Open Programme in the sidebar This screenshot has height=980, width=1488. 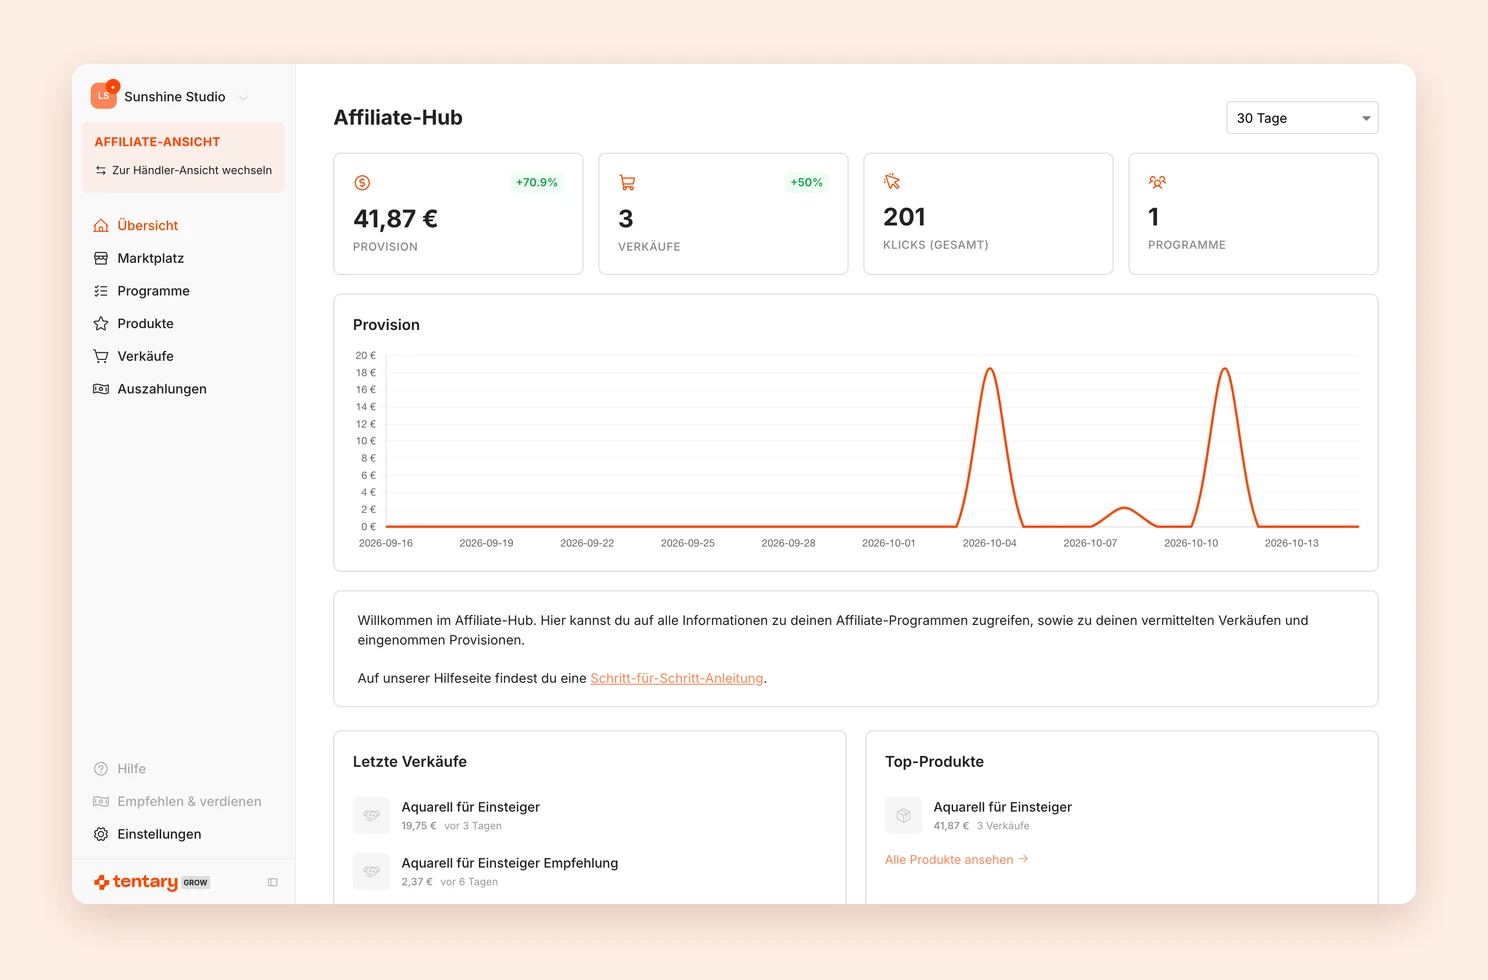[x=153, y=291]
